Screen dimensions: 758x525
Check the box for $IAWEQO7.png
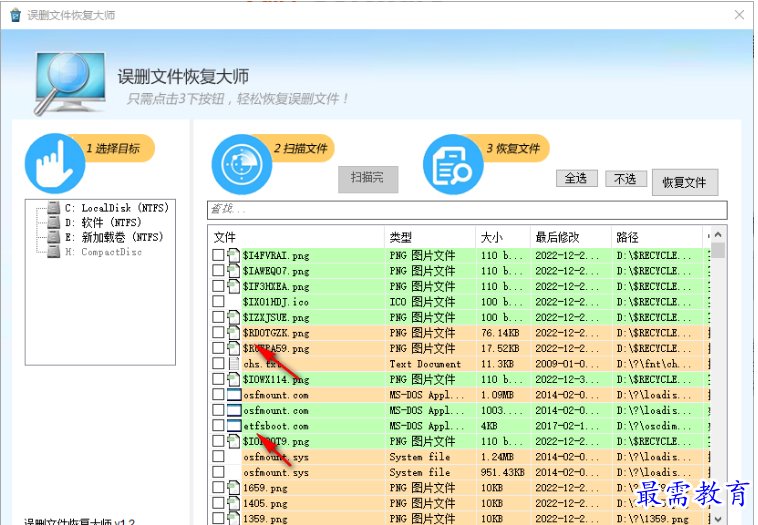click(219, 270)
